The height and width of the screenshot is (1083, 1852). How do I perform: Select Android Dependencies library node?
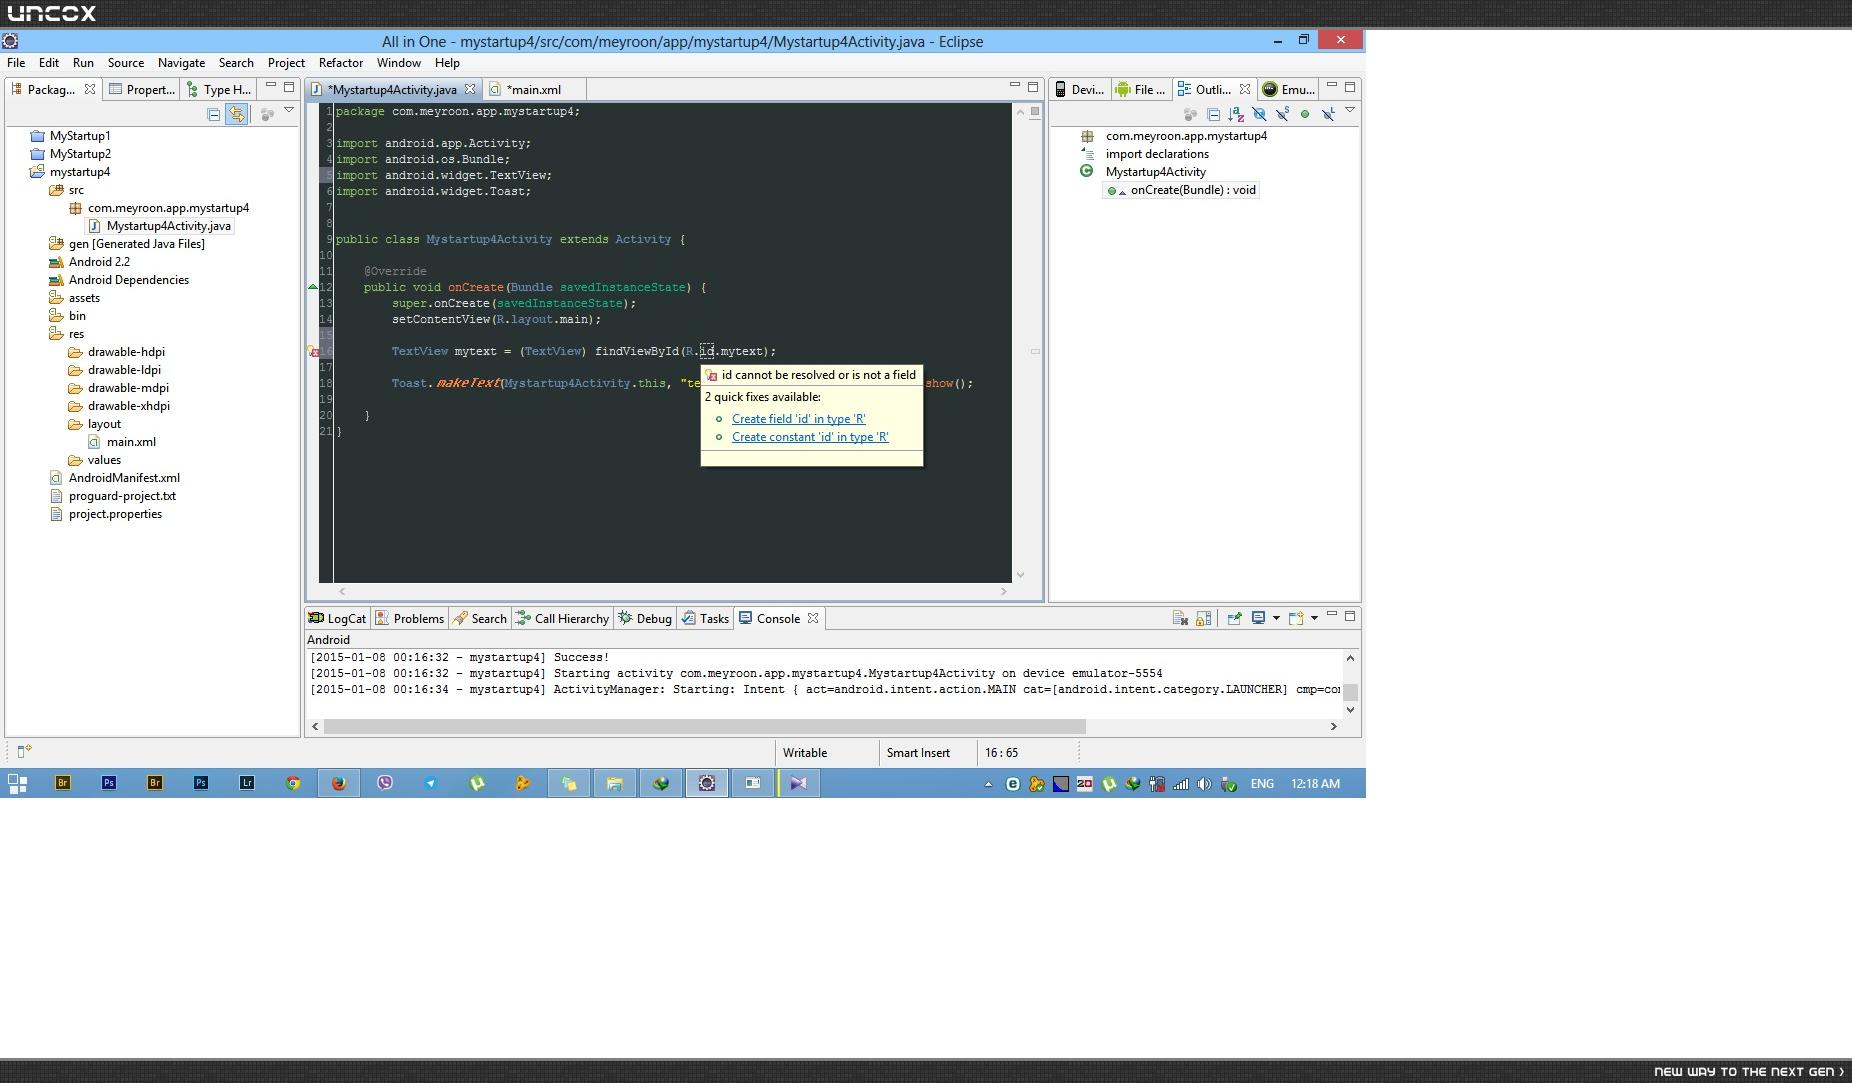[x=128, y=280]
